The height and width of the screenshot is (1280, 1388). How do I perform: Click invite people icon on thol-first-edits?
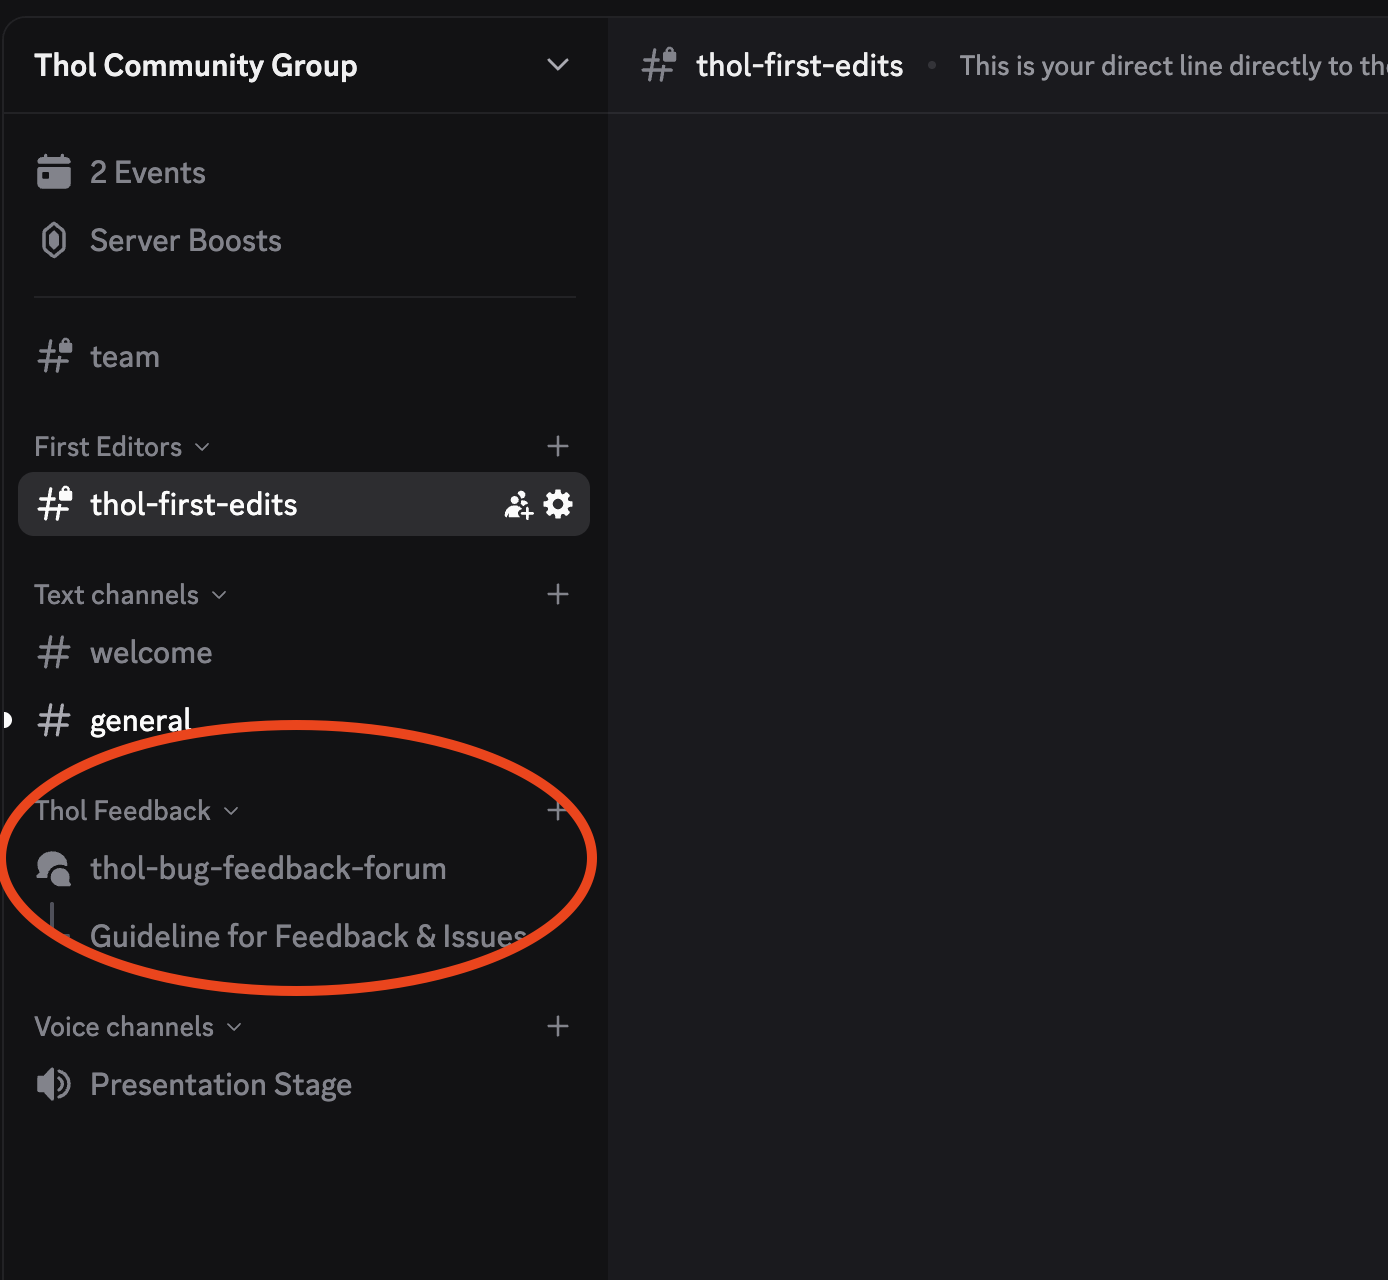[x=518, y=505]
